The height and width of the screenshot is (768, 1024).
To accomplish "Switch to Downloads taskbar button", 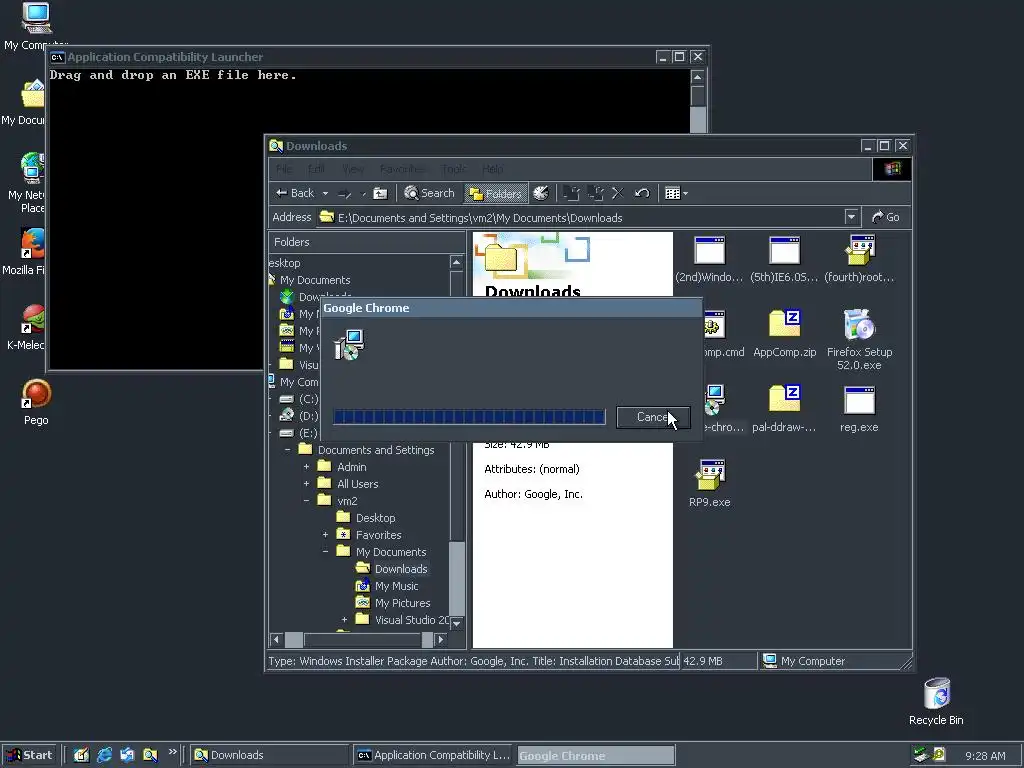I will pyautogui.click(x=270, y=755).
